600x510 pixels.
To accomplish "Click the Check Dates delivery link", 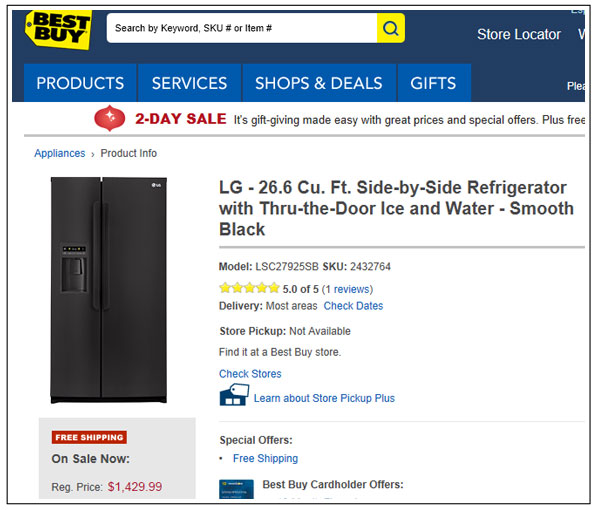I will (353, 306).
